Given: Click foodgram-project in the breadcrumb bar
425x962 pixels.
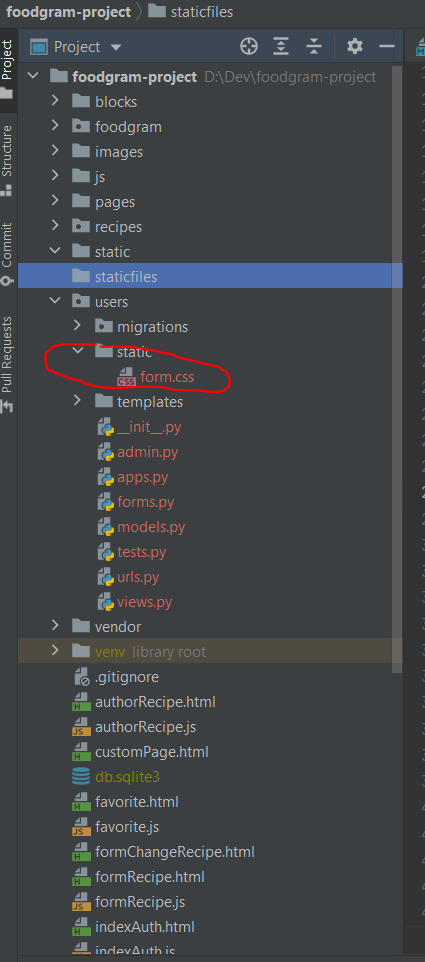Looking at the screenshot, I should click(67, 12).
